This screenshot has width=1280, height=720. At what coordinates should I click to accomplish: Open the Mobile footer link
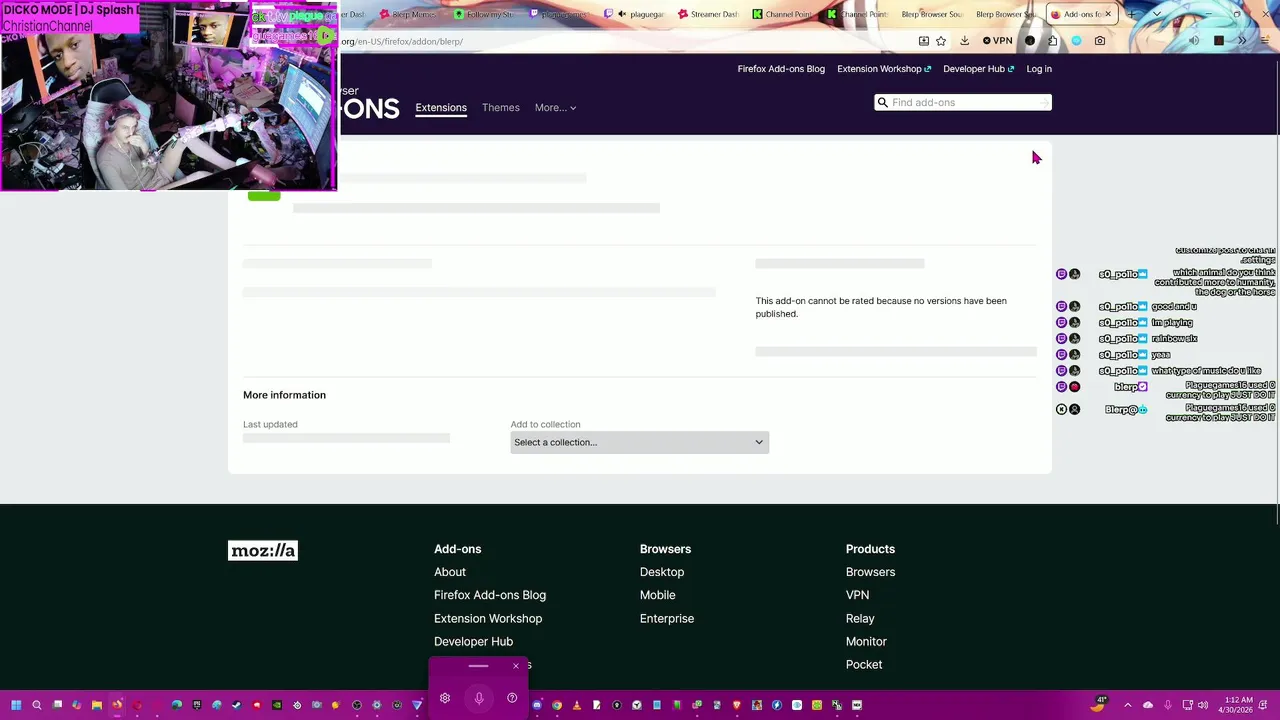pyautogui.click(x=657, y=595)
